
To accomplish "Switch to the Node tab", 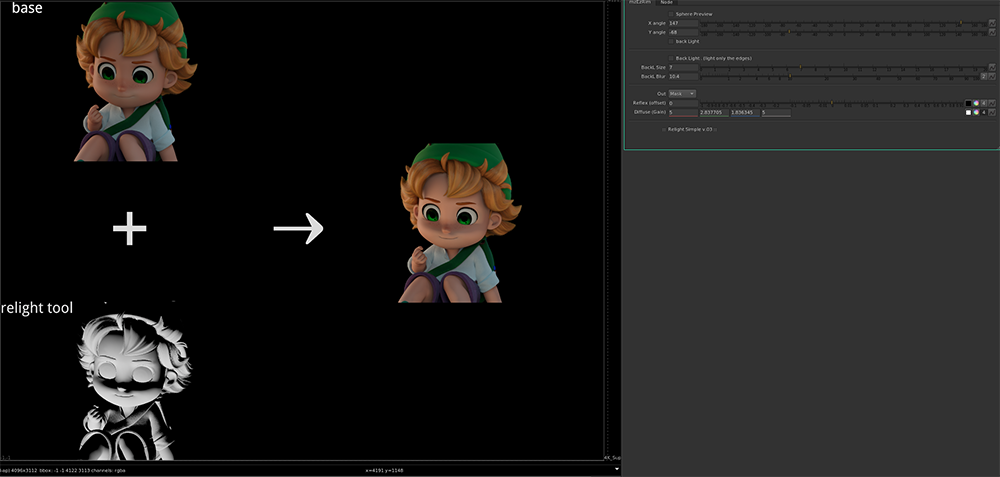I will click(667, 3).
